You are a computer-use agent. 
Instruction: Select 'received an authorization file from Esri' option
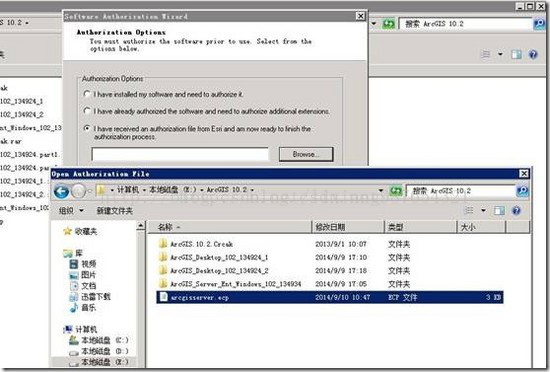point(87,128)
